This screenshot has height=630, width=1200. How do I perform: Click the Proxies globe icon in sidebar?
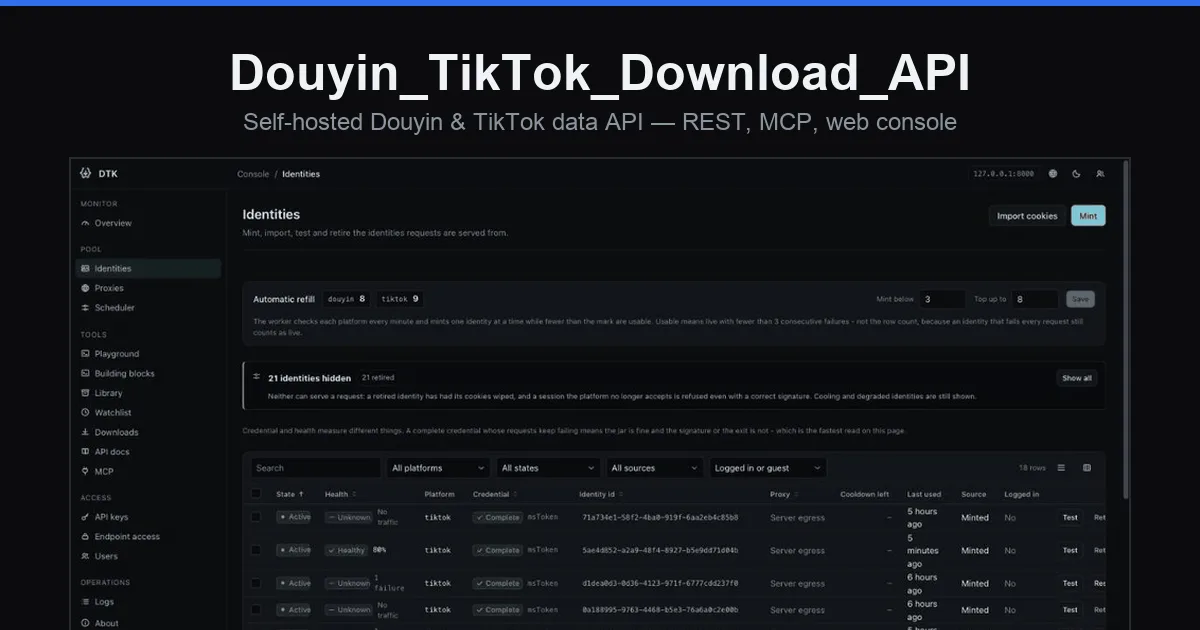click(85, 288)
